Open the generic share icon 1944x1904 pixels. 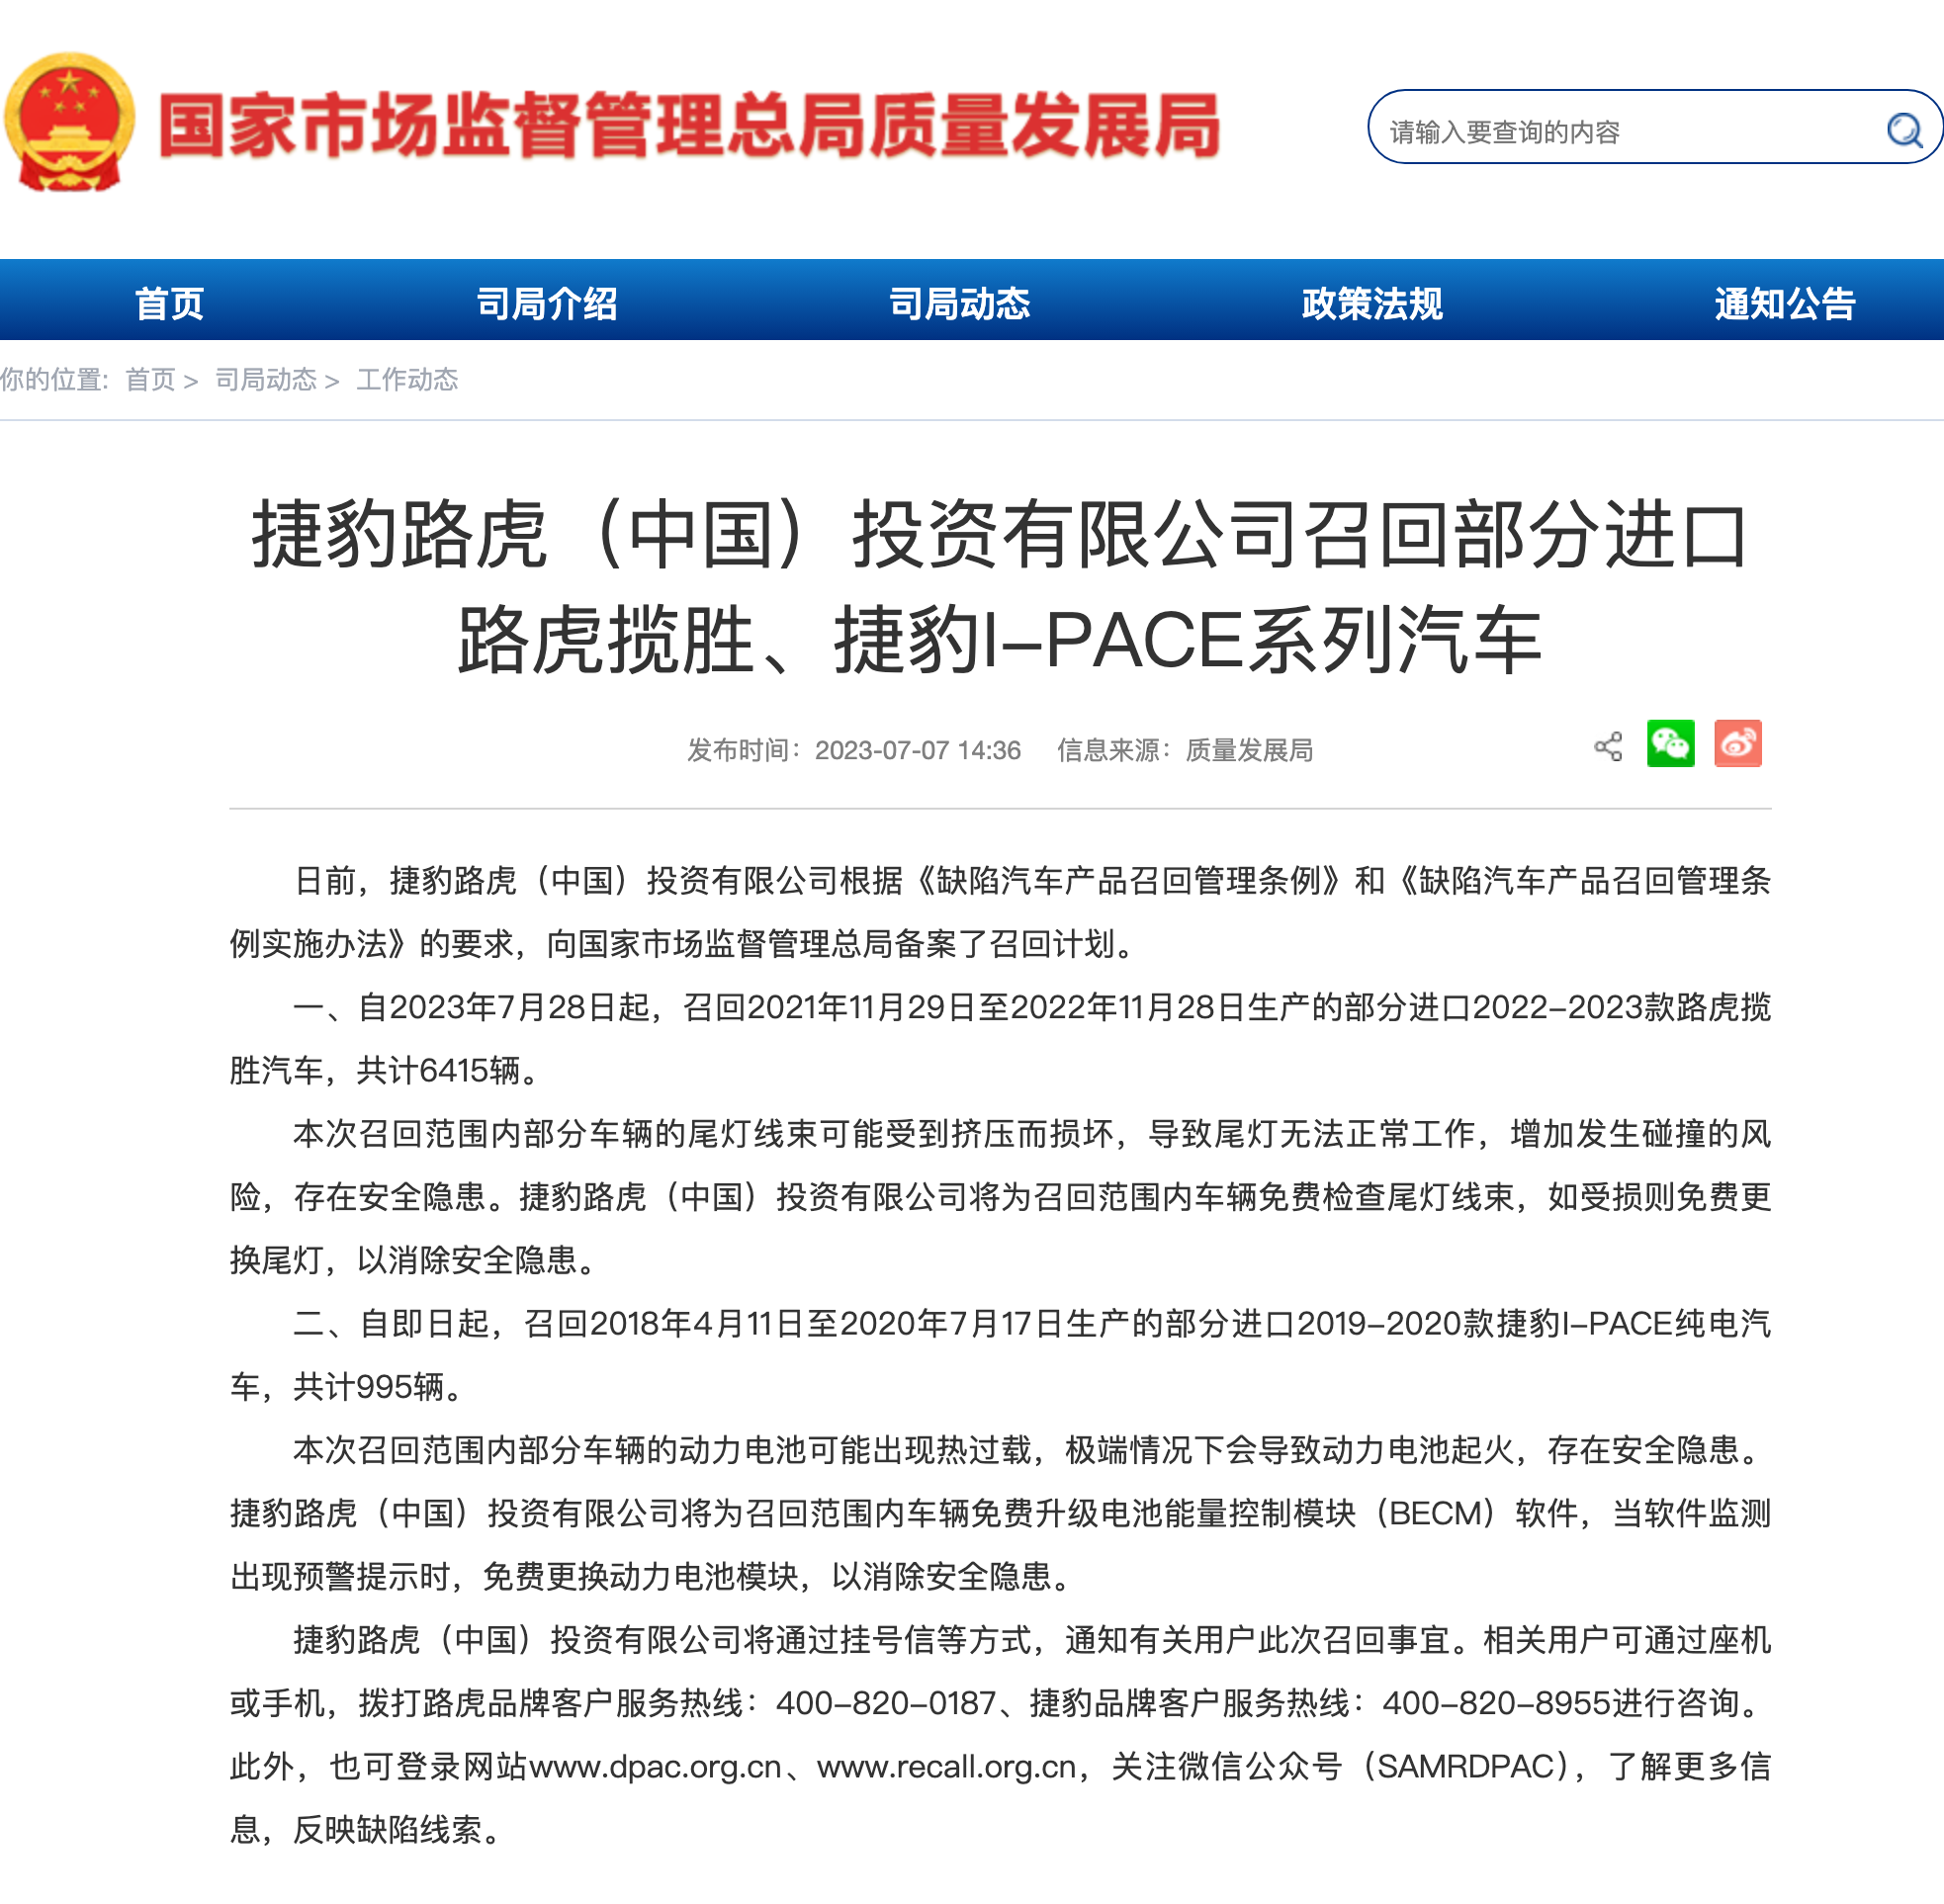(1608, 746)
